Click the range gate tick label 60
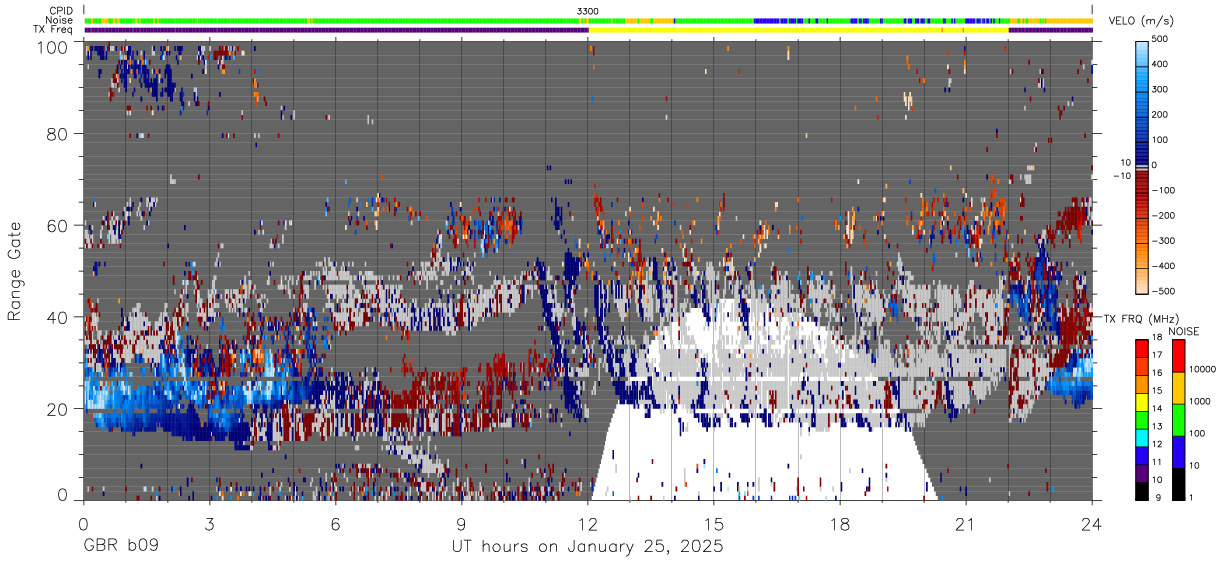This screenshot has height=567, width=1228. tap(58, 225)
